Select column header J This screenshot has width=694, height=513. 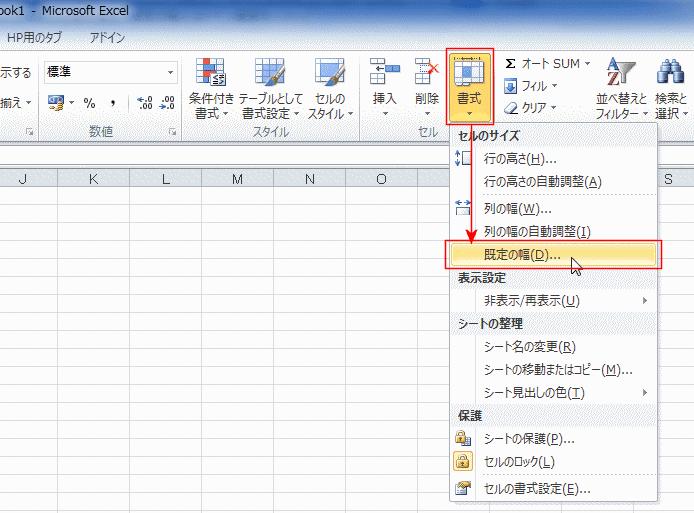pyautogui.click(x=28, y=179)
